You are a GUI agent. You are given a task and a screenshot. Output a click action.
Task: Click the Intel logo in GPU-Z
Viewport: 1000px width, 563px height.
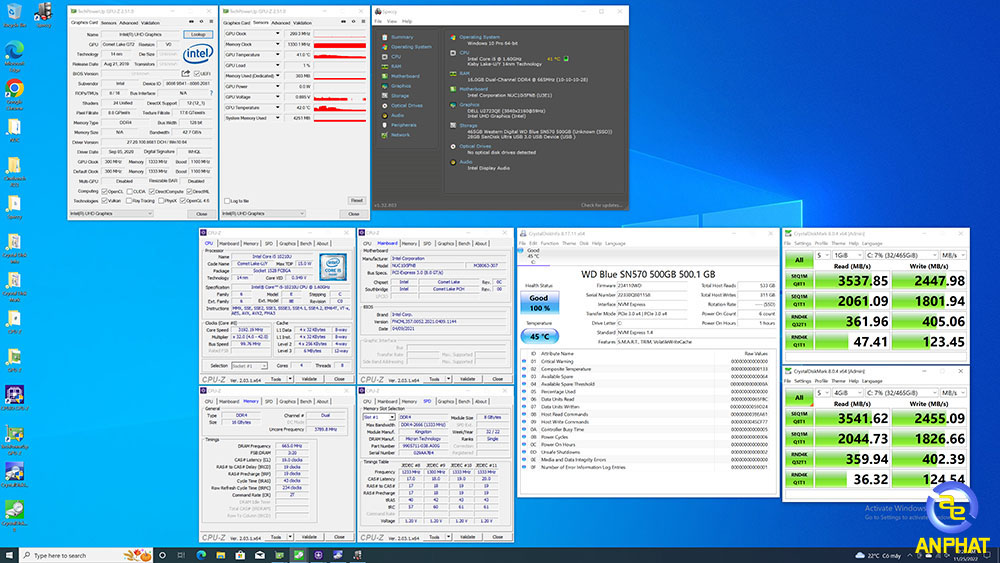tap(198, 54)
